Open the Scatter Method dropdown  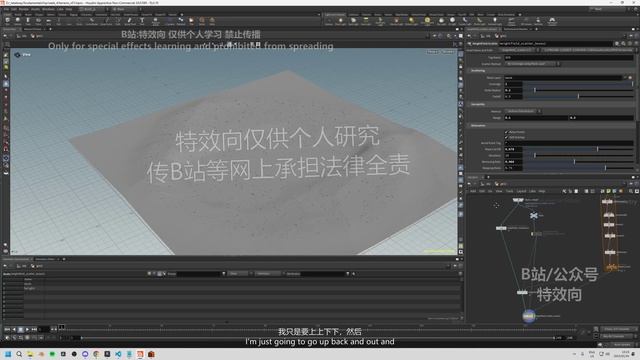532,64
